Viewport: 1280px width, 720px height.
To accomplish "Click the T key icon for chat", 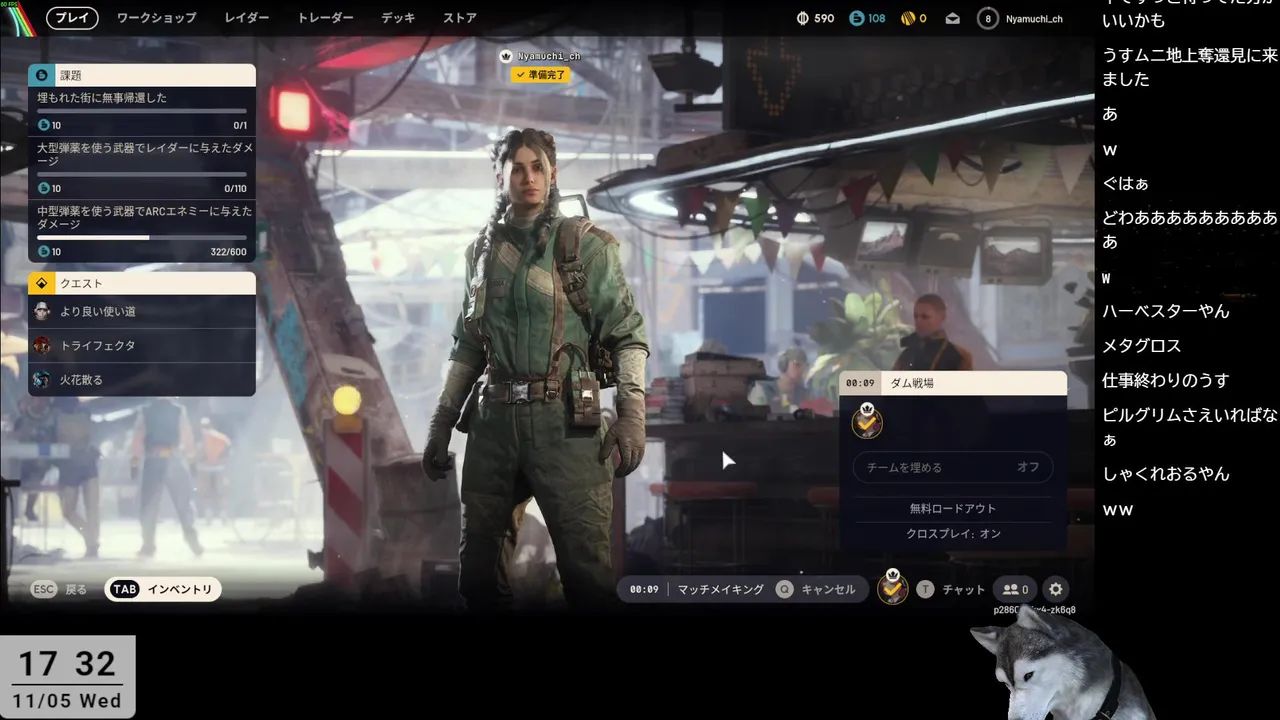I will (925, 589).
